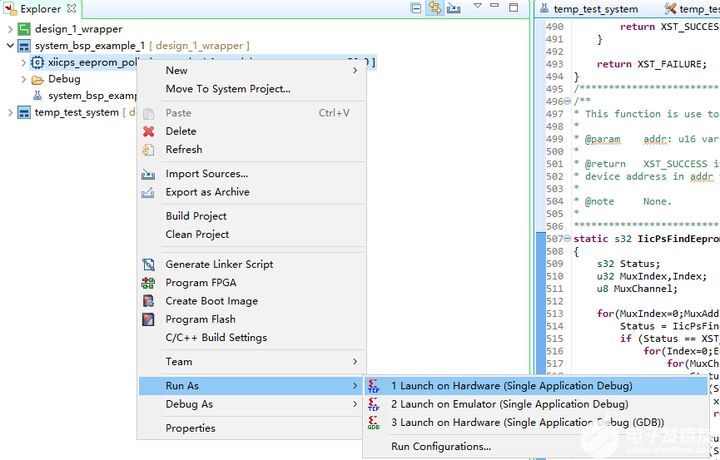Choose Clean Project
Image resolution: width=720 pixels, height=460 pixels.
click(x=252, y=235)
